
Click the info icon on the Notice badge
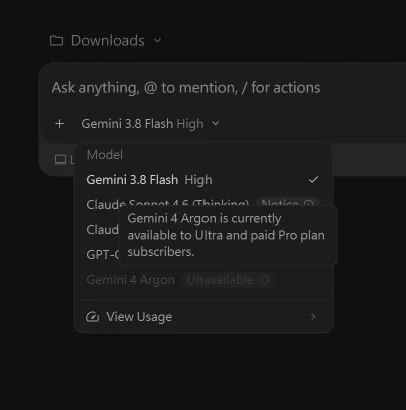pyautogui.click(x=309, y=204)
